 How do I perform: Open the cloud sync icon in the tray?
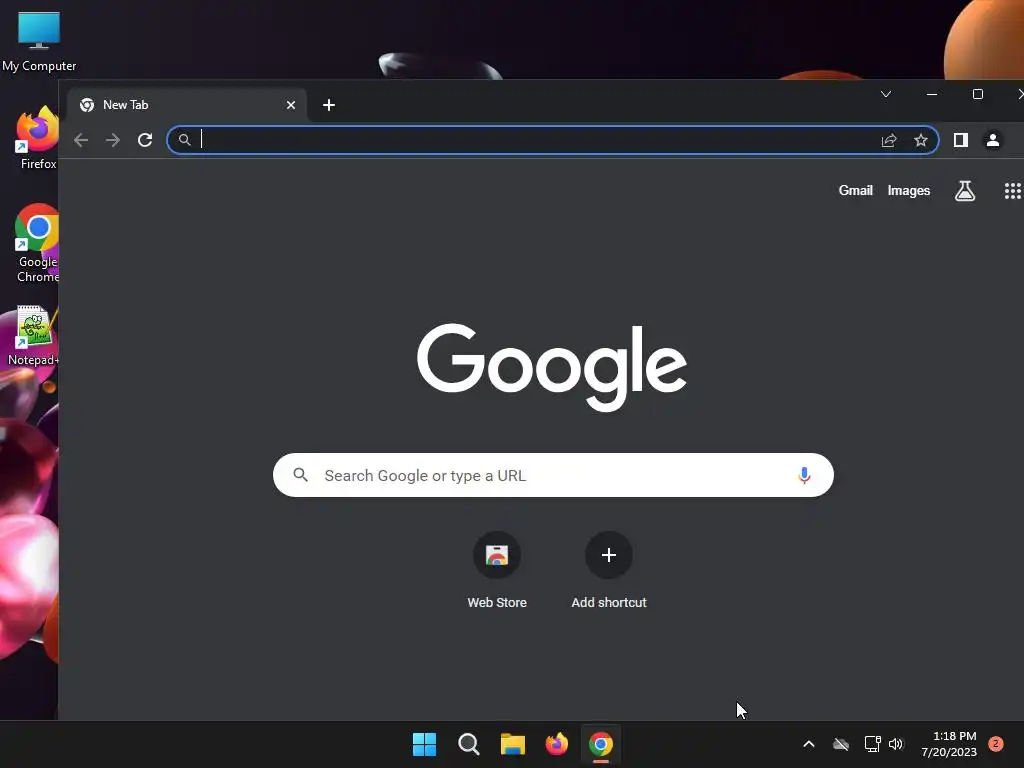[840, 744]
